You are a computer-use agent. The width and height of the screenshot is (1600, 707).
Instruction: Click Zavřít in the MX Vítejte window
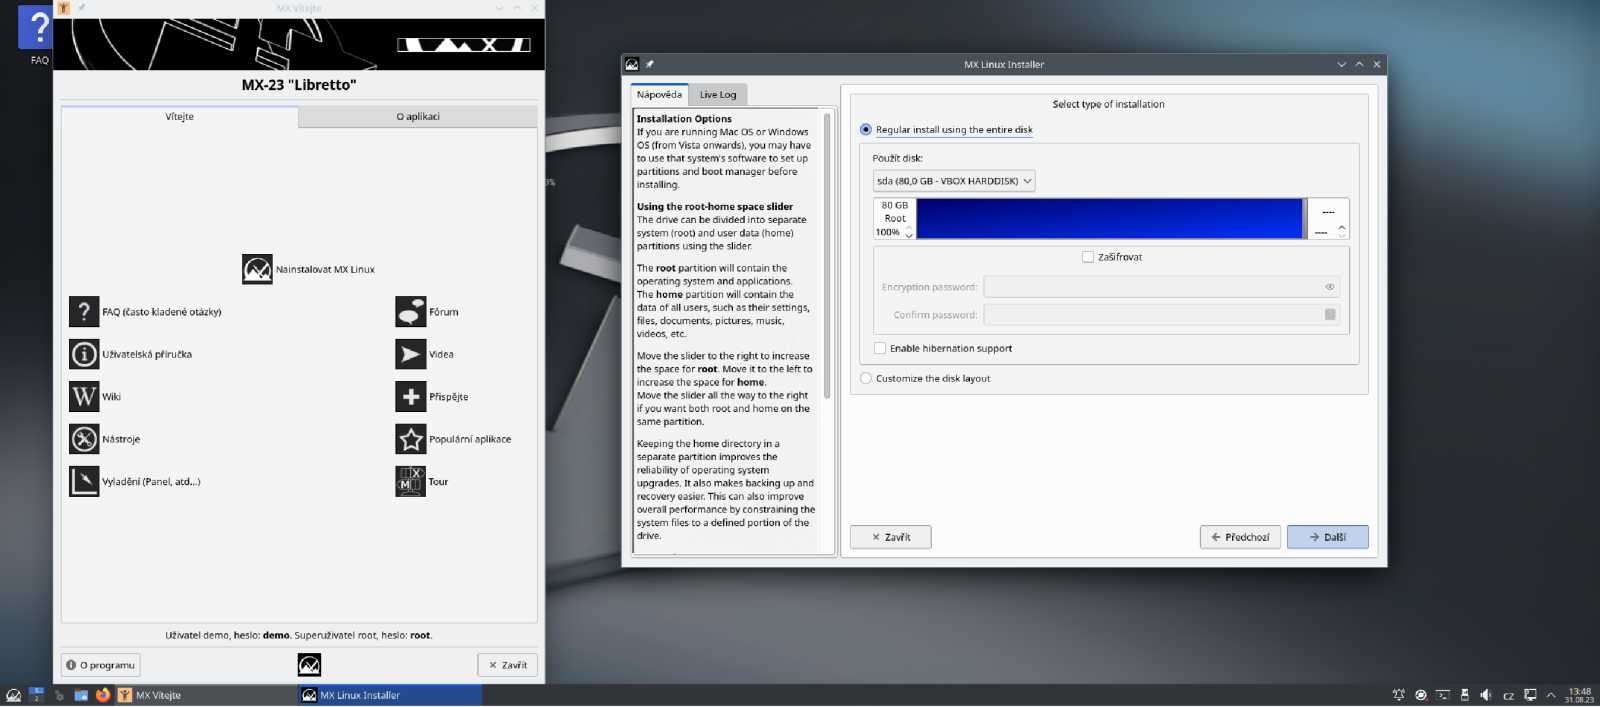tap(508, 665)
